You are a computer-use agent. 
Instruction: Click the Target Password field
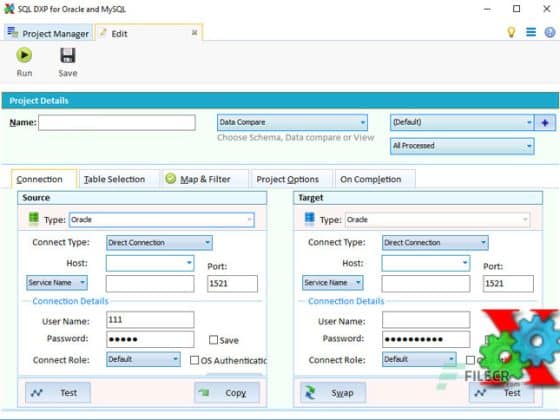click(426, 339)
